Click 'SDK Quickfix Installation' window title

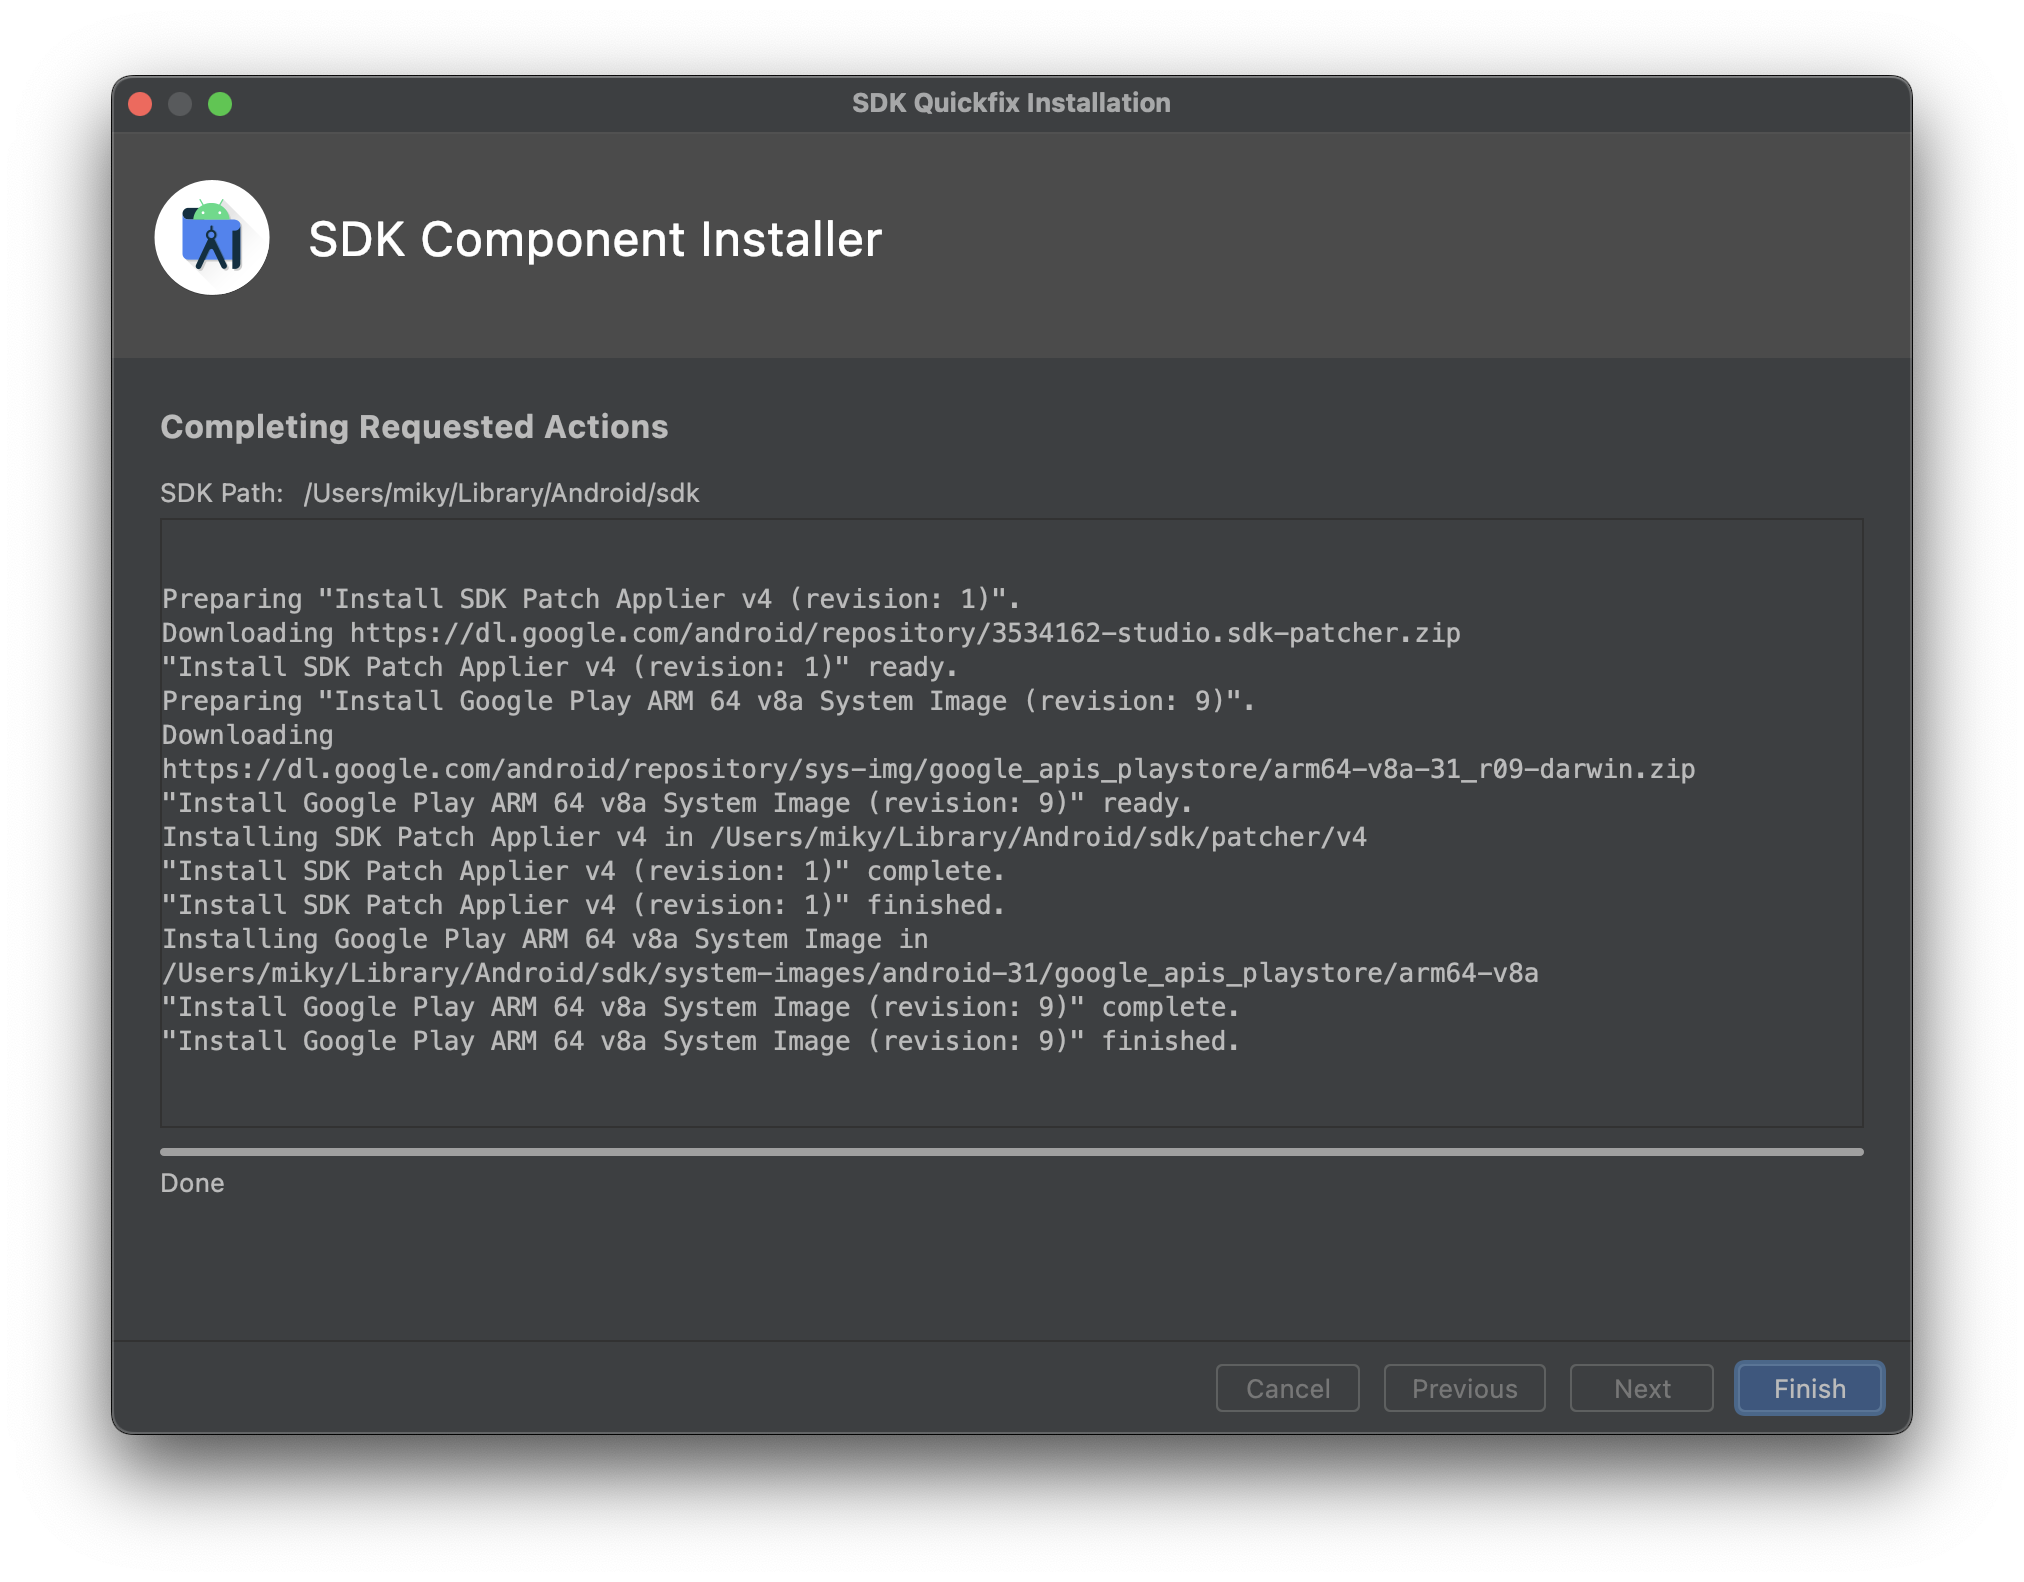point(1011,103)
